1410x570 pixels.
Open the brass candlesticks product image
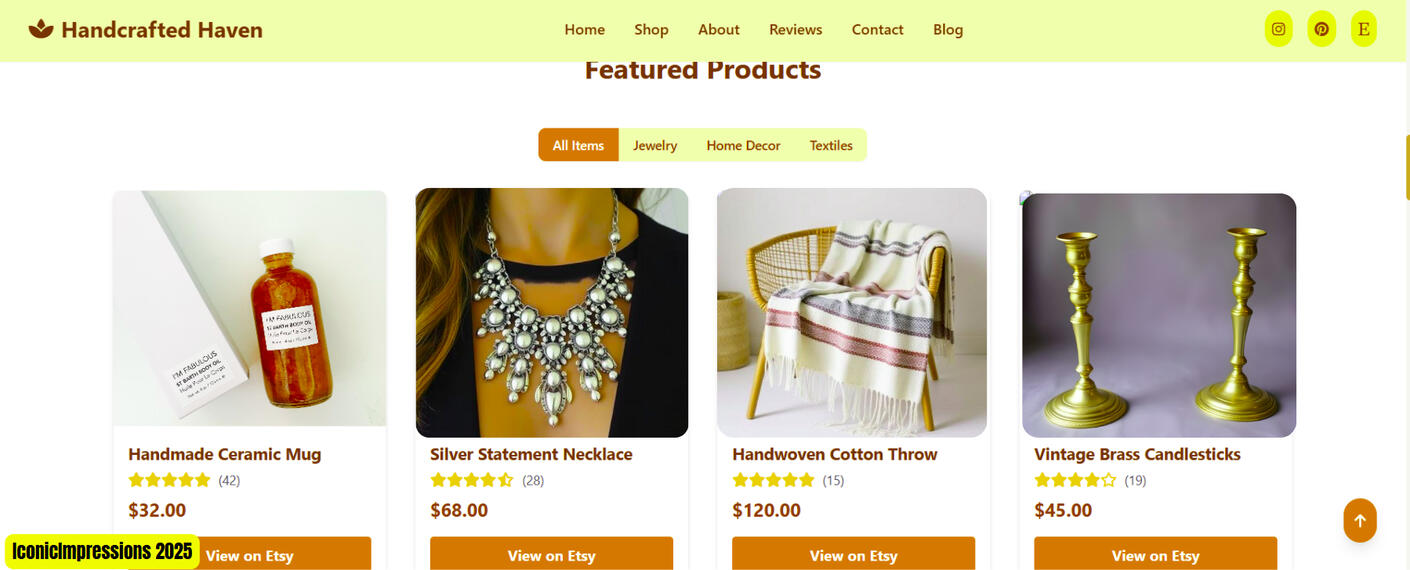point(1159,315)
